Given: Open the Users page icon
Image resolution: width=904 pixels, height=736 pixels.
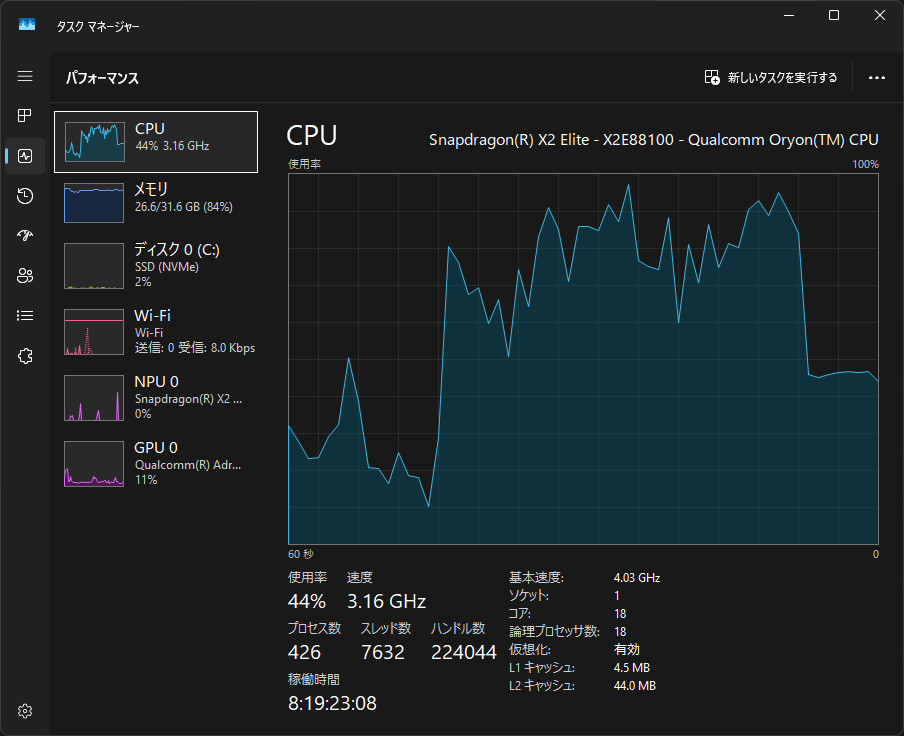Looking at the screenshot, I should 26,276.
